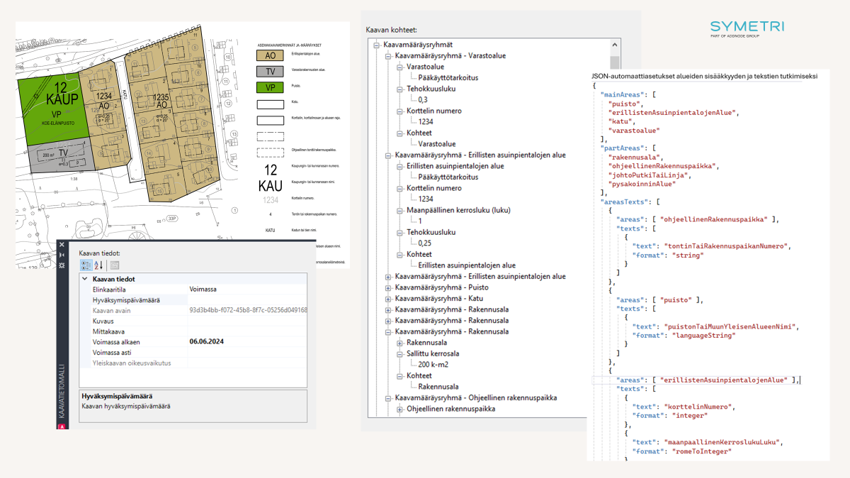The width and height of the screenshot is (850, 478).
Task: Collapse the Kaavan tiedot property category
Action: tap(85, 279)
